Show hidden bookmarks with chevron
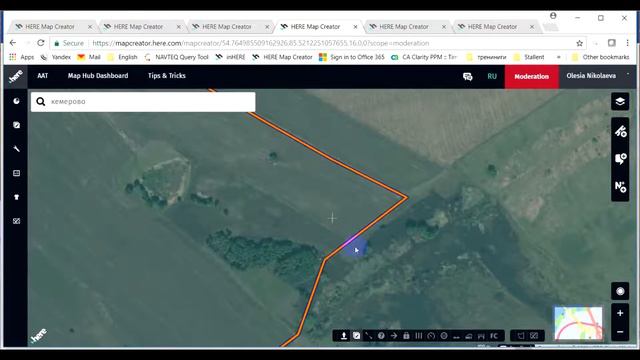The image size is (640, 360). pos(559,57)
